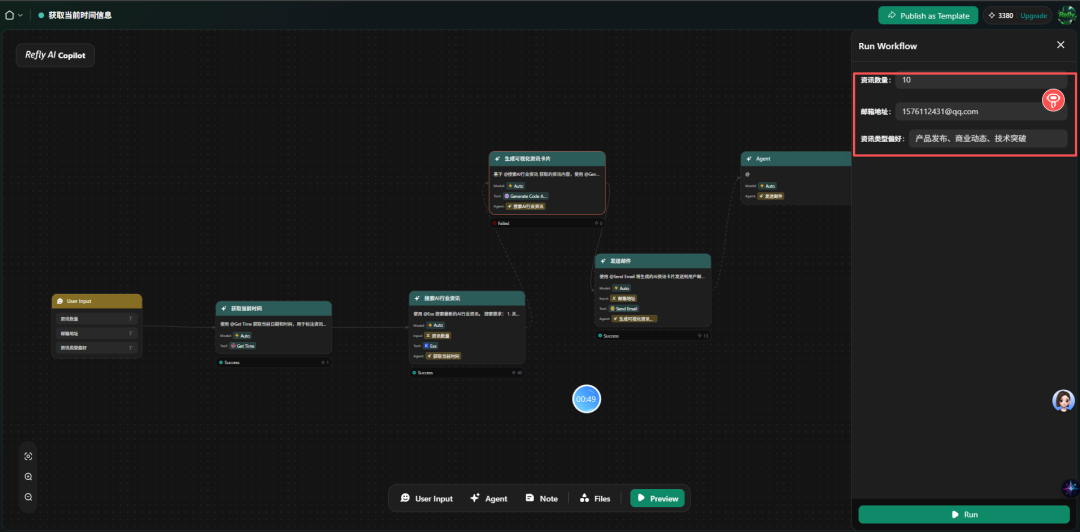Screen dimensions: 1080x532
Task: Click Success status under 搜索AI行业资讯 node
Action: point(422,372)
